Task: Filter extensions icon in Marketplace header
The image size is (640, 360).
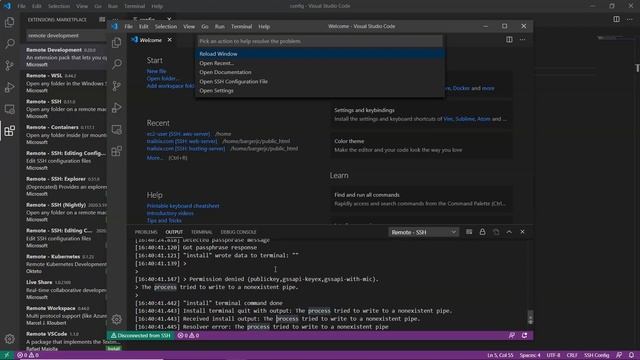Action: (x=102, y=19)
